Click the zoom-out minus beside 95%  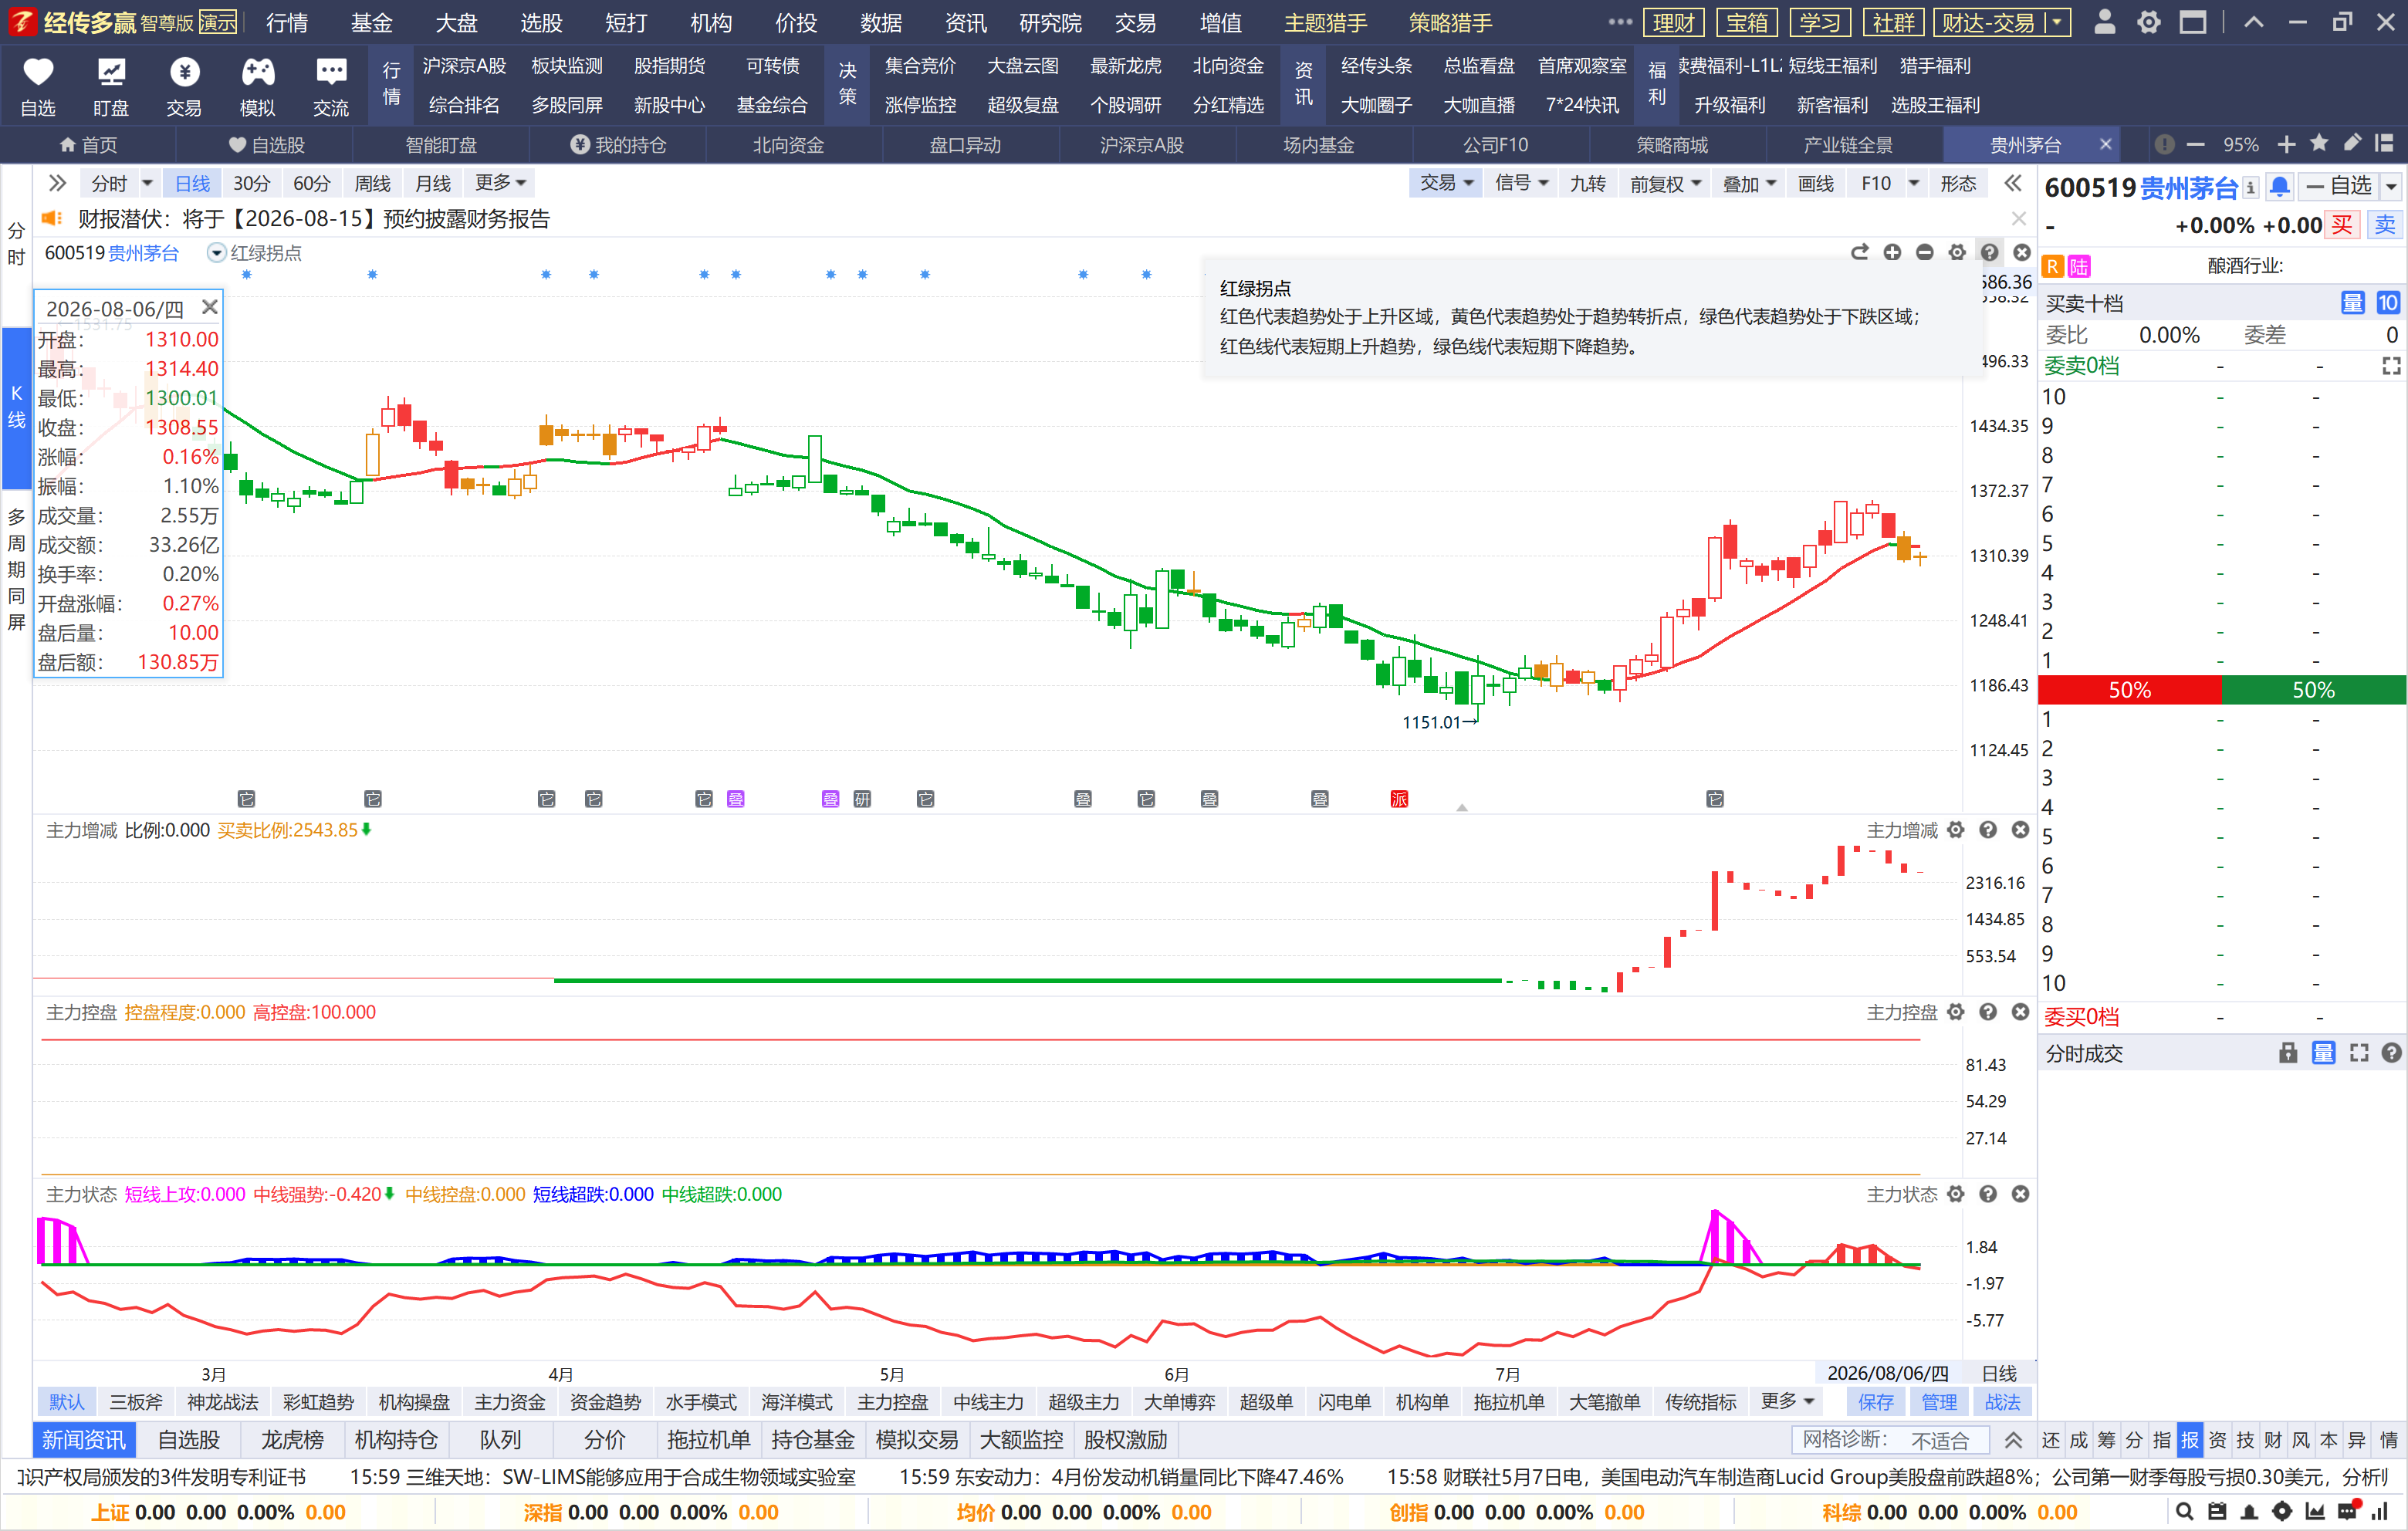click(x=2195, y=145)
